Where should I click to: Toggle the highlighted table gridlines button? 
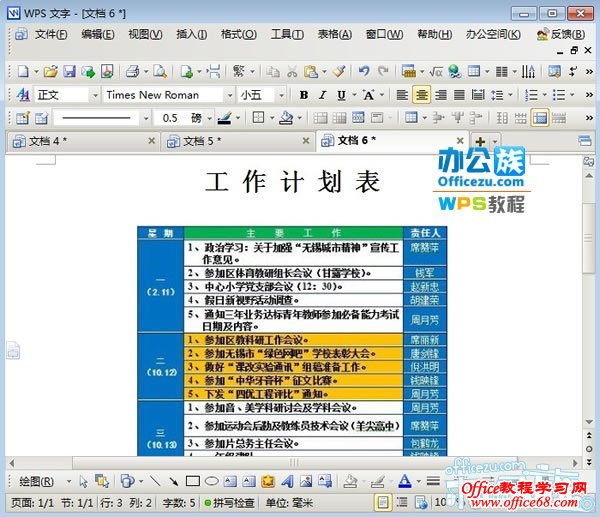[x=540, y=118]
